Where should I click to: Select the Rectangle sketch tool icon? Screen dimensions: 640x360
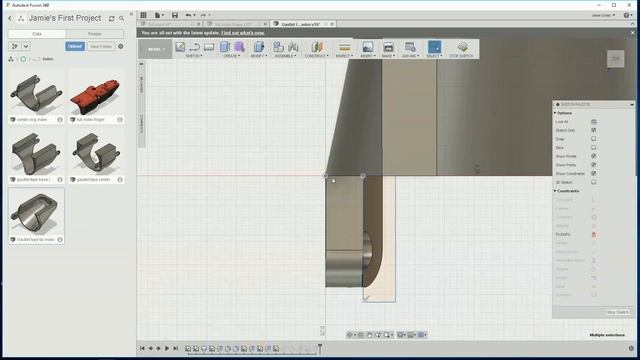(x=209, y=47)
